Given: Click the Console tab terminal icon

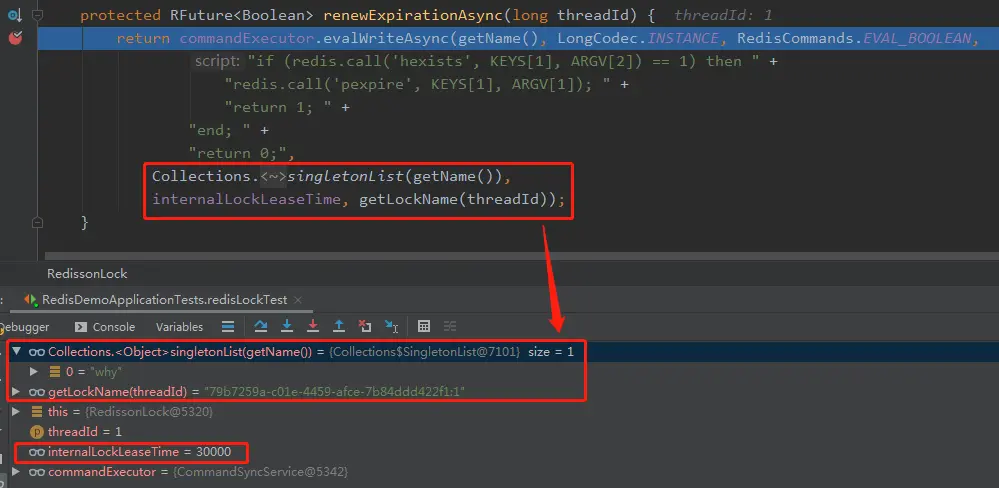Looking at the screenshot, I should 80,327.
